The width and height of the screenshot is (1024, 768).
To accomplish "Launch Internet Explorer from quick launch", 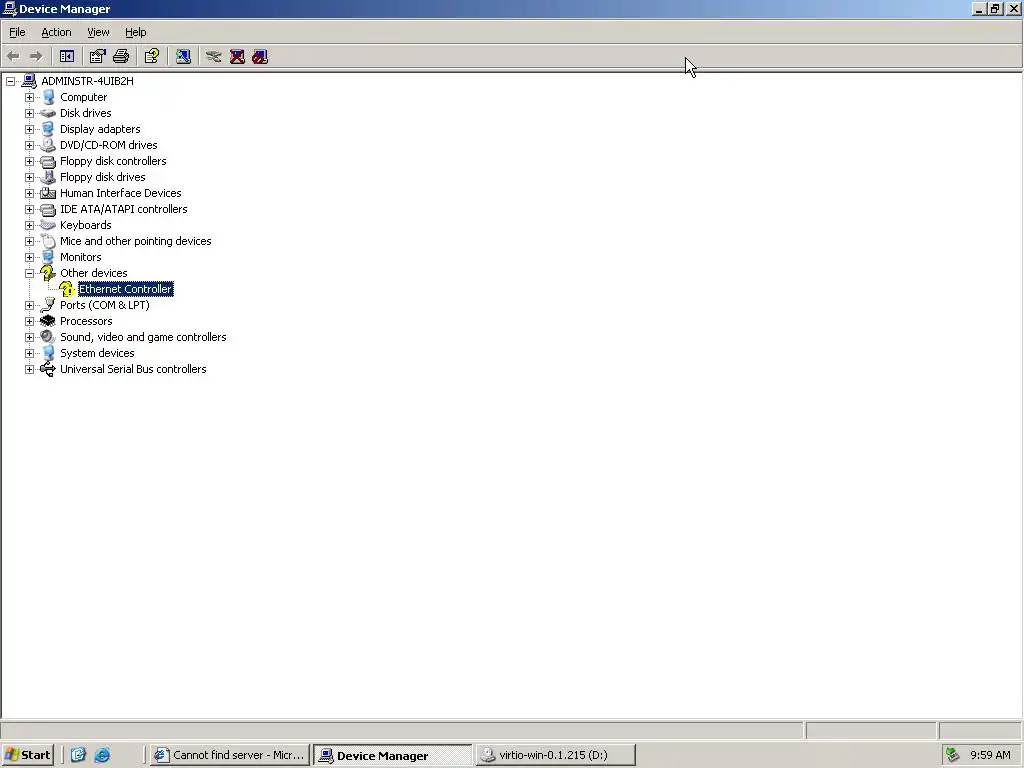I will 102,755.
